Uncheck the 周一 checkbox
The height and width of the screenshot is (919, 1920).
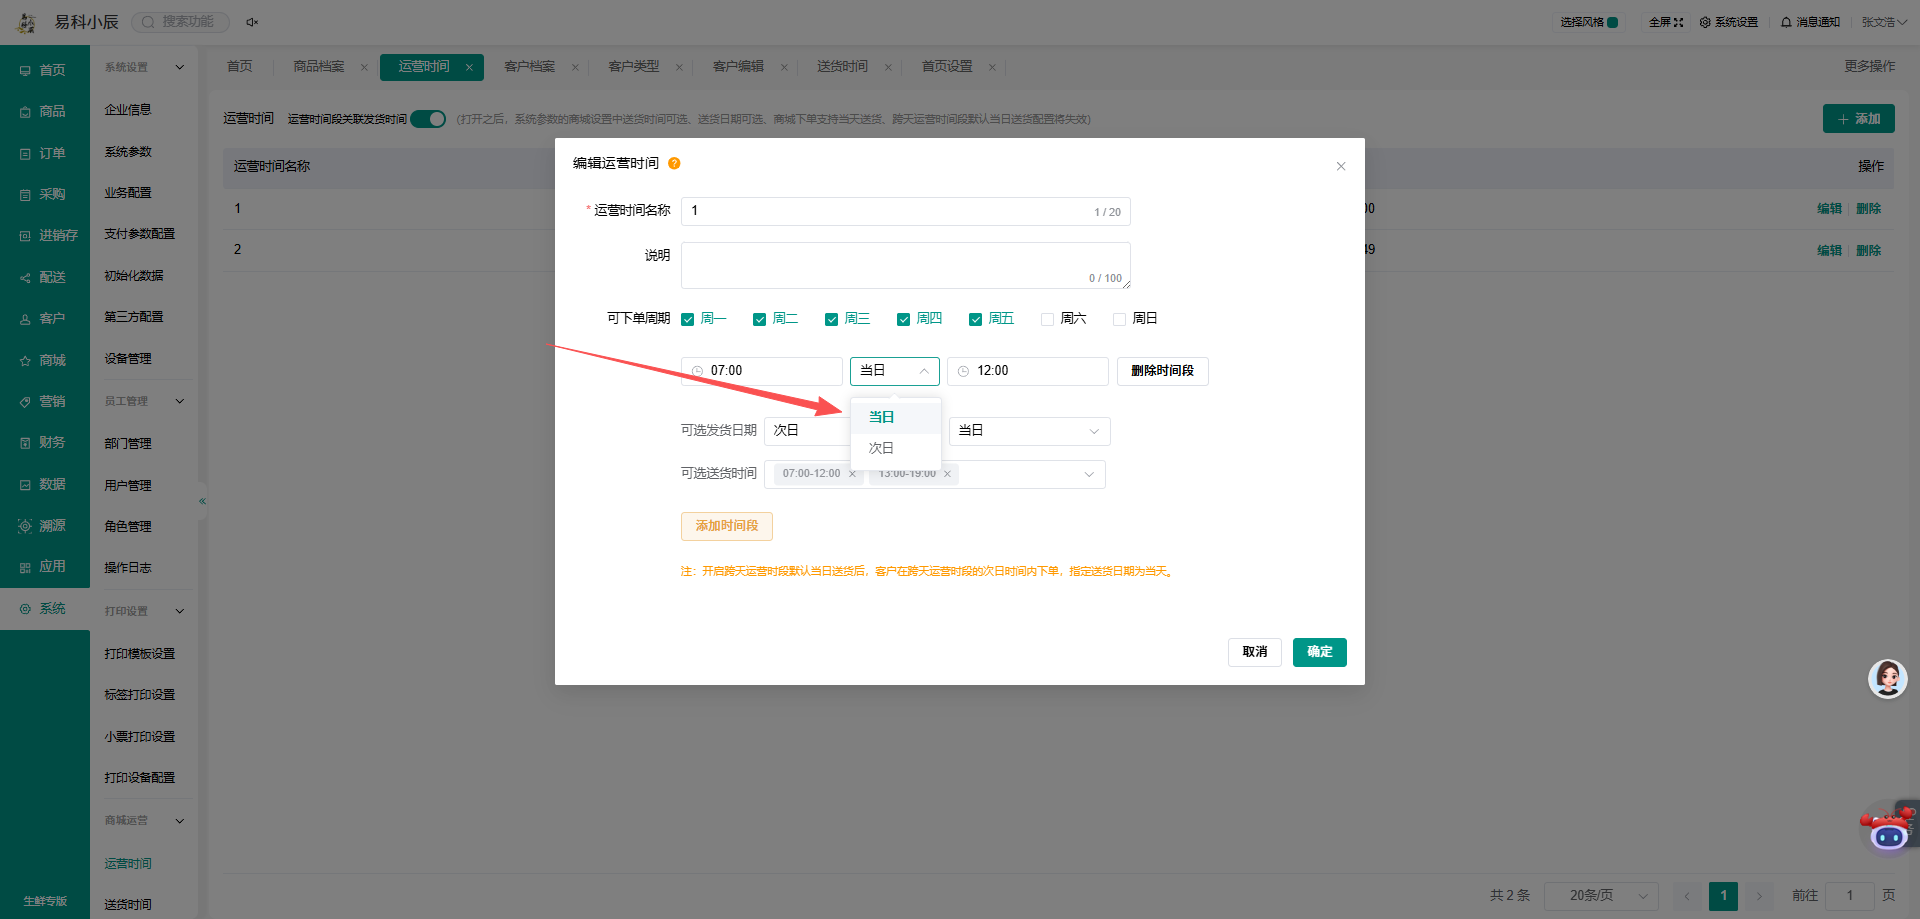(x=687, y=319)
